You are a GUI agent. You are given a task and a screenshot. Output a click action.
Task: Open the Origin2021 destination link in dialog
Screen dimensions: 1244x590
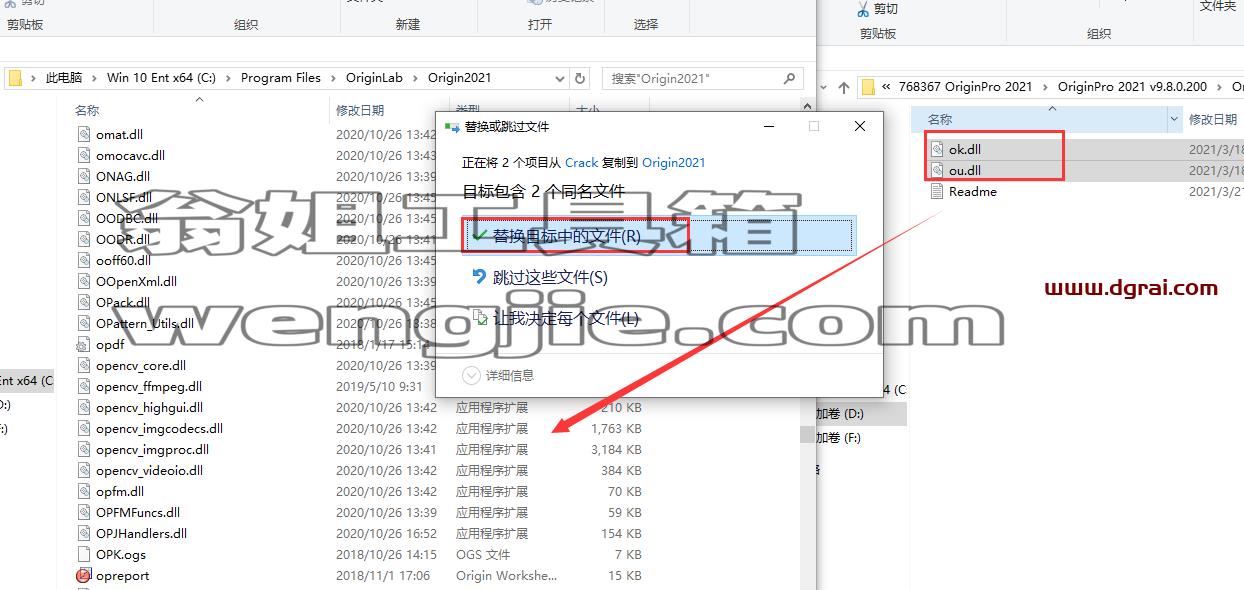673,162
